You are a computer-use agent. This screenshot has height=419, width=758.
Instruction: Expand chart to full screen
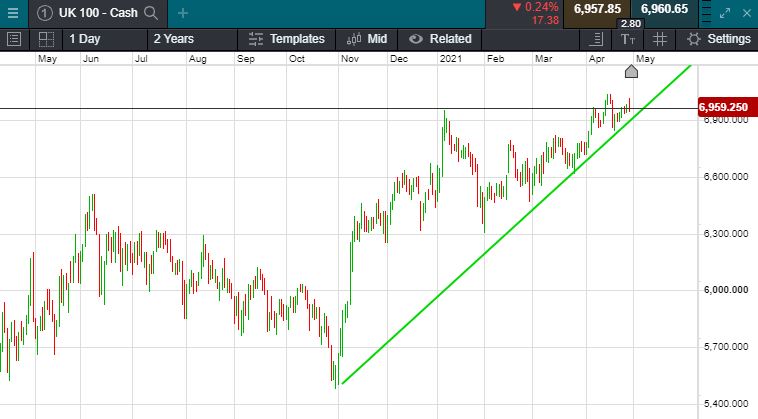click(x=725, y=13)
